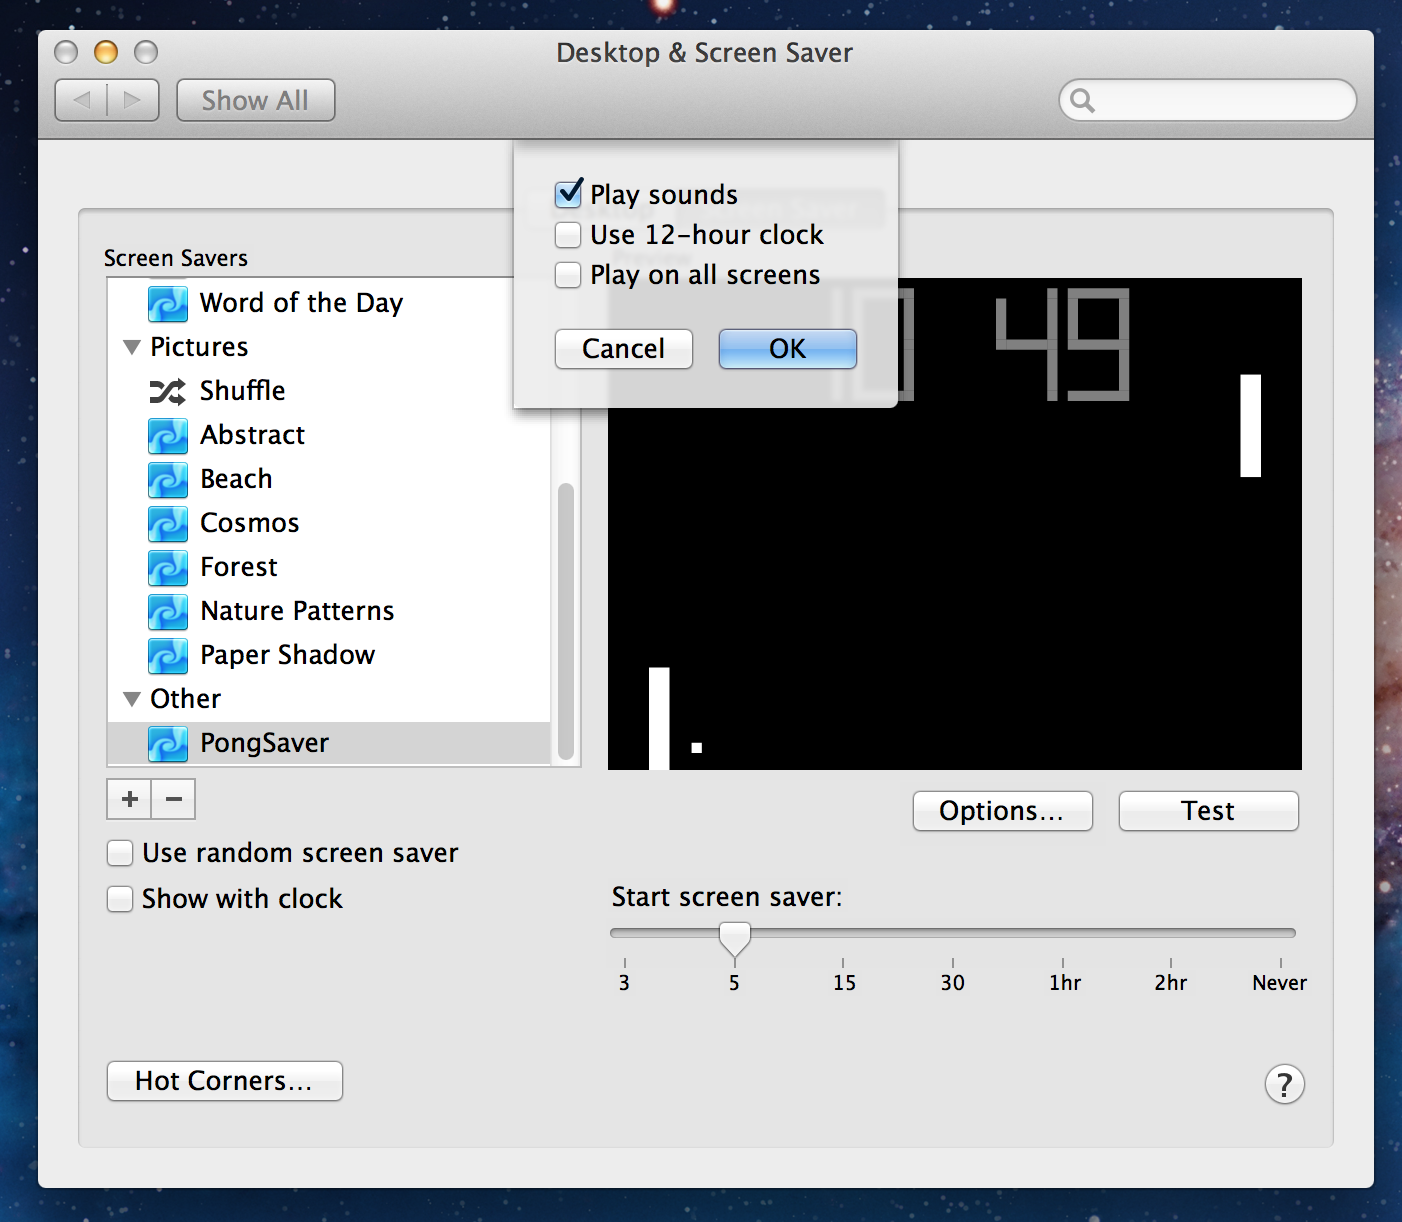Screen dimensions: 1402x1222
Task: Click Show All preferences button
Action: 256,100
